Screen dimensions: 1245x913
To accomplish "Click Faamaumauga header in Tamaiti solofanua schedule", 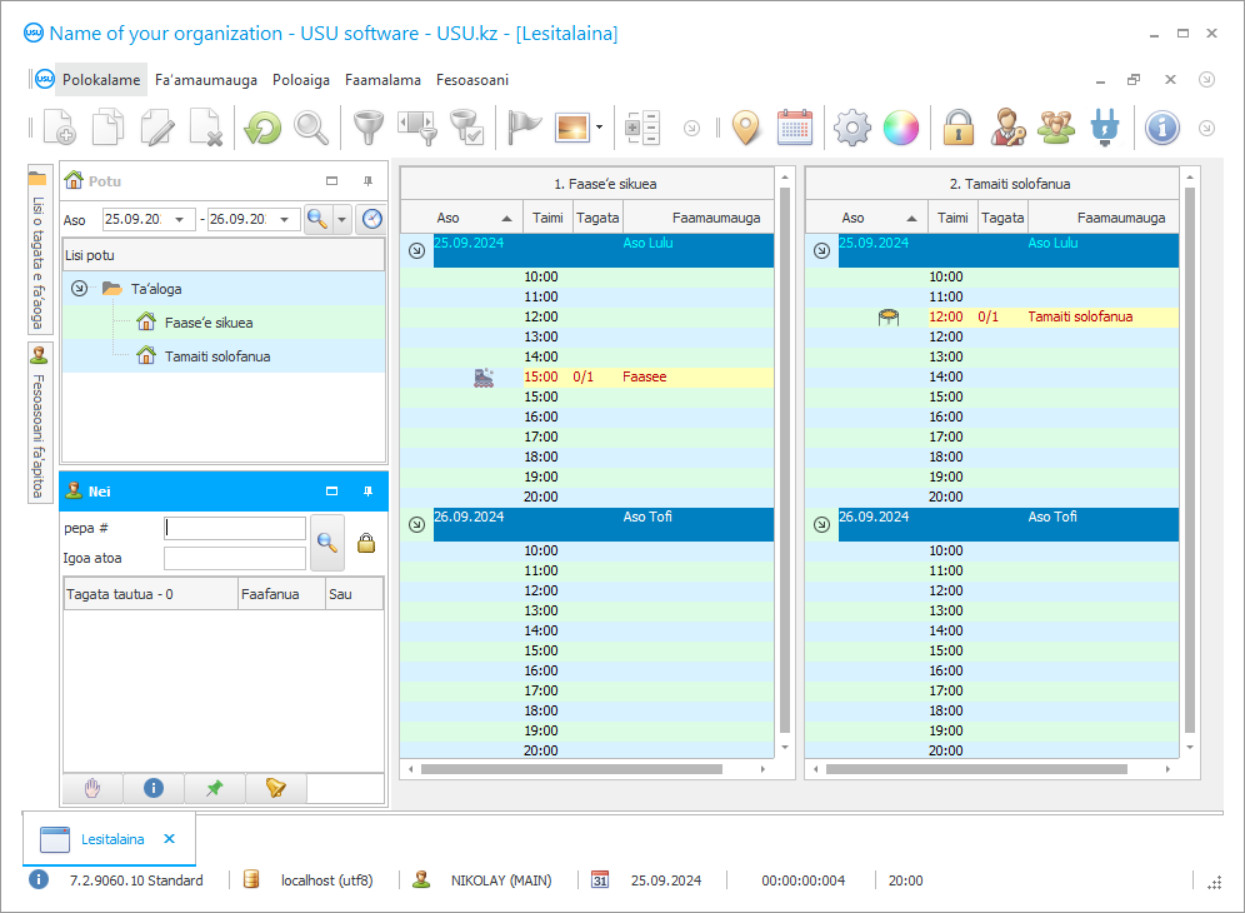I will [1104, 217].
